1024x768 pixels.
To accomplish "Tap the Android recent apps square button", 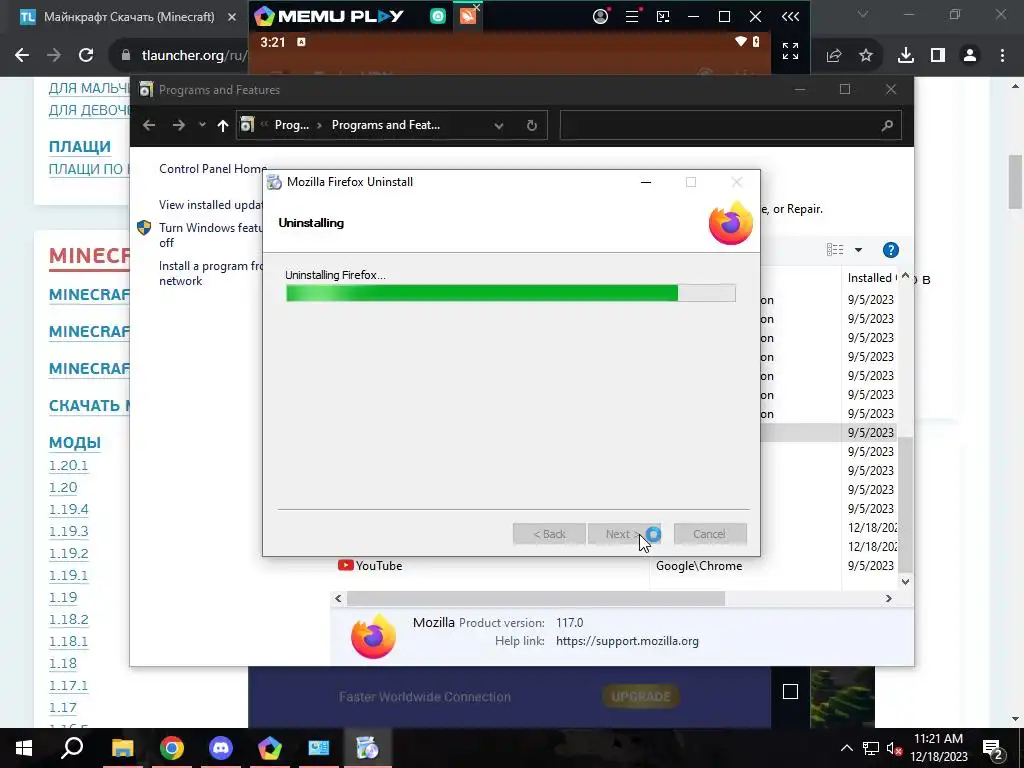I will click(790, 692).
